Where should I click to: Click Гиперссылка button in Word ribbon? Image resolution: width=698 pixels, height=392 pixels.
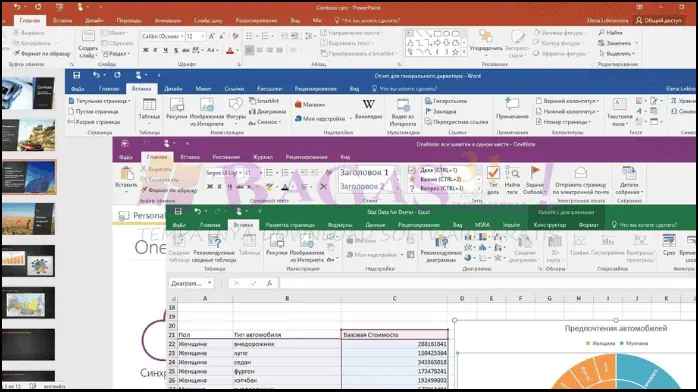[x=446, y=101]
